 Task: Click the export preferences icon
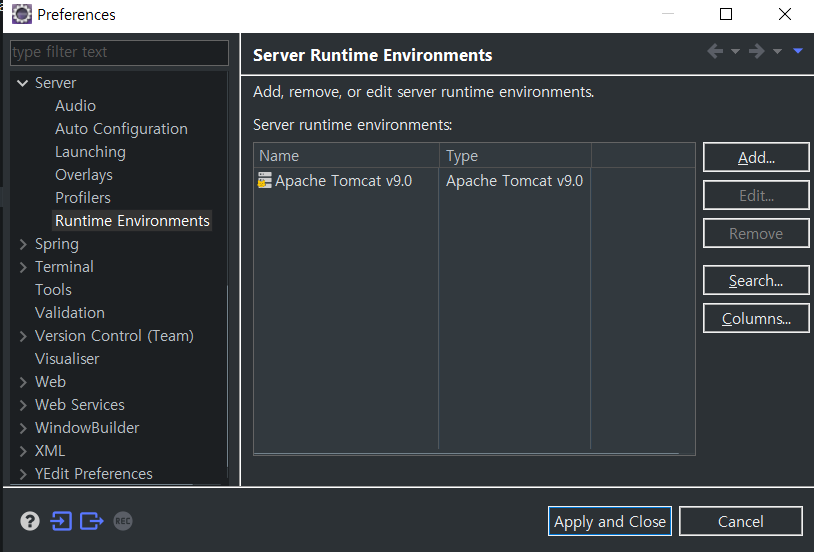pyautogui.click(x=92, y=521)
